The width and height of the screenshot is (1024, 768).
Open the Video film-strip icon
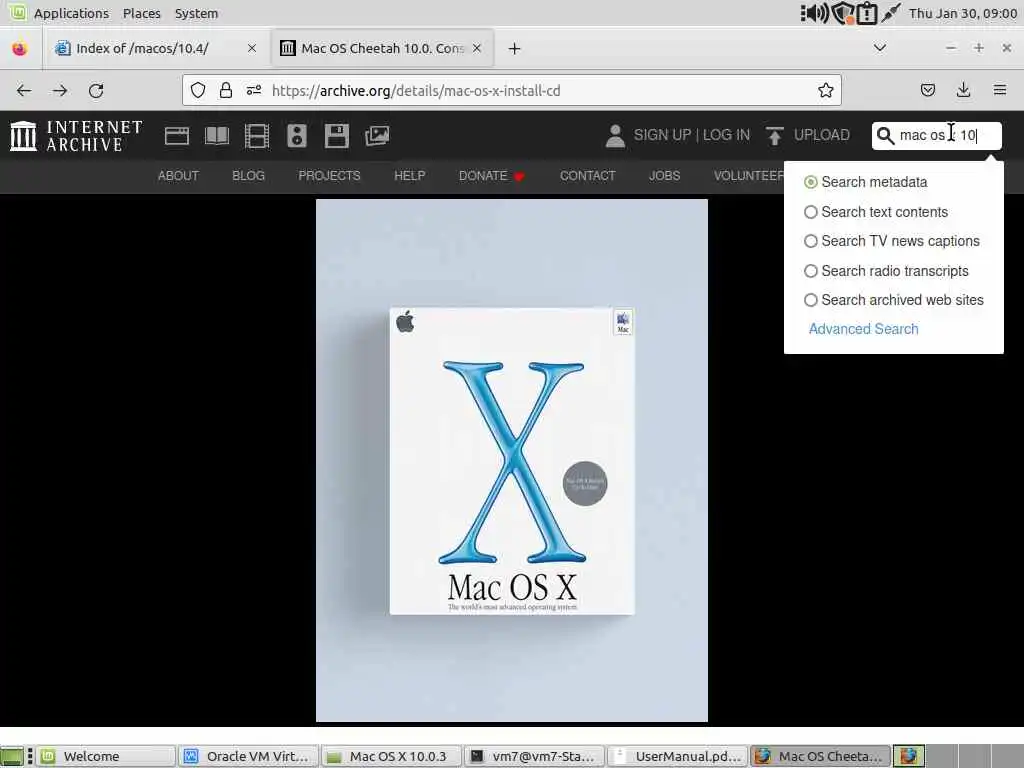tap(257, 136)
